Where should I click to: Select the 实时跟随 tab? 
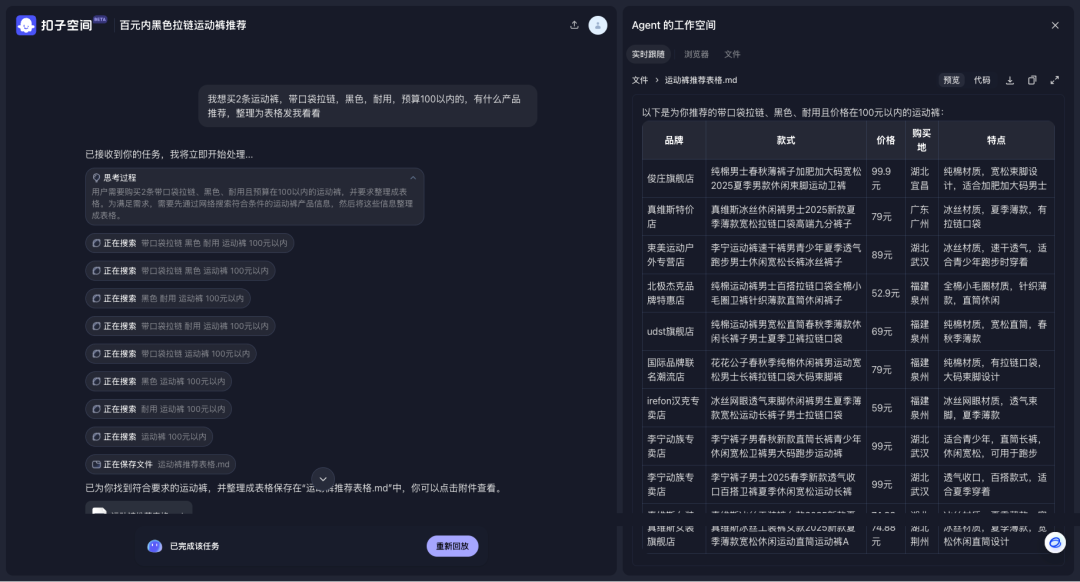(651, 54)
